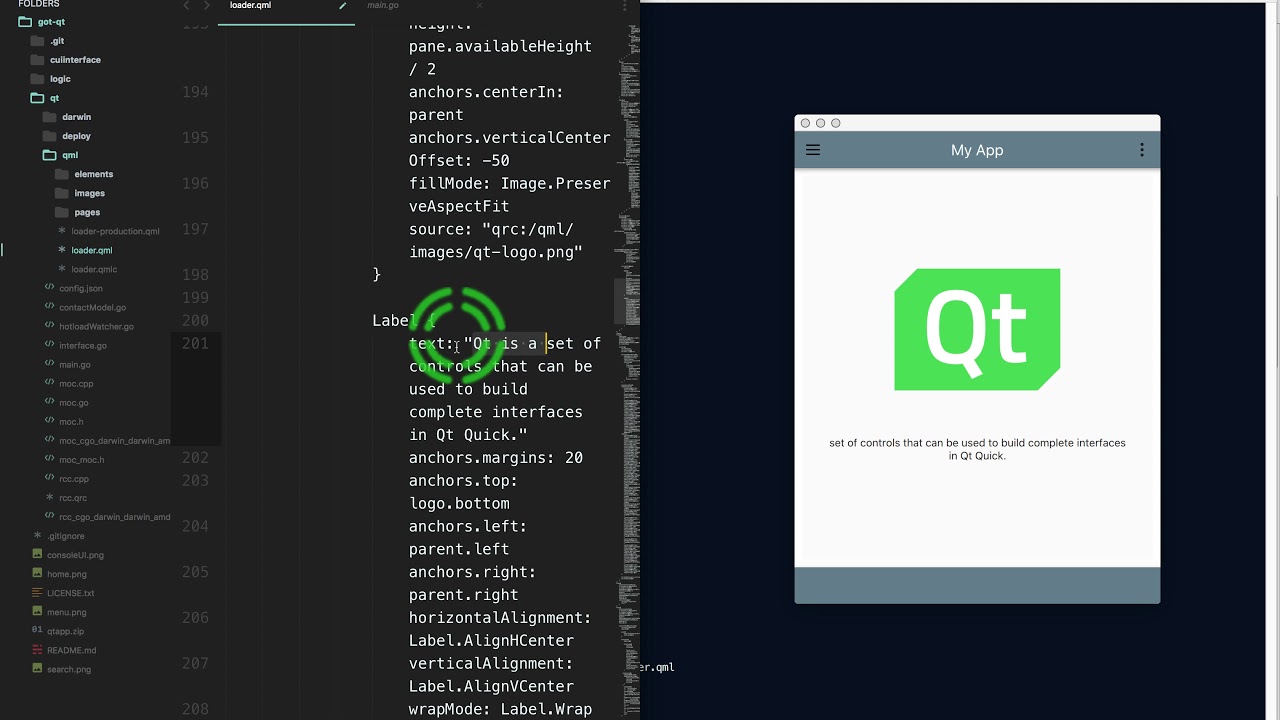Click the 'logo.bottom' code line

[x=459, y=503]
